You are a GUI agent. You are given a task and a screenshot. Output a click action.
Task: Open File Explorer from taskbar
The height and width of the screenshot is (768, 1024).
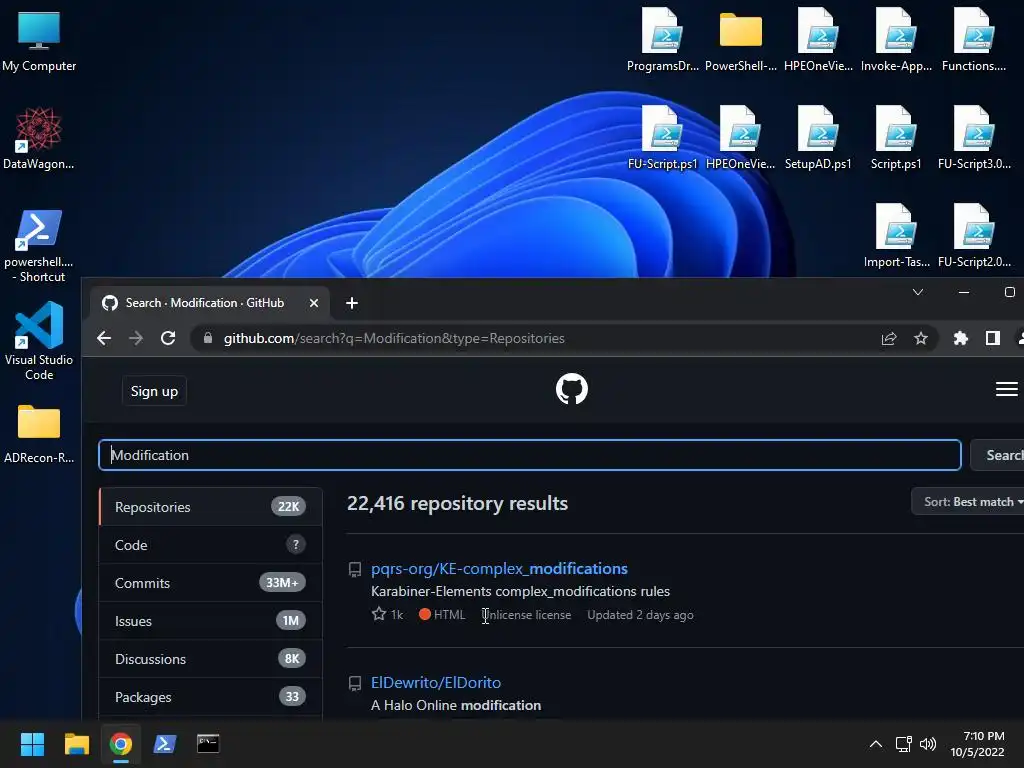click(76, 744)
